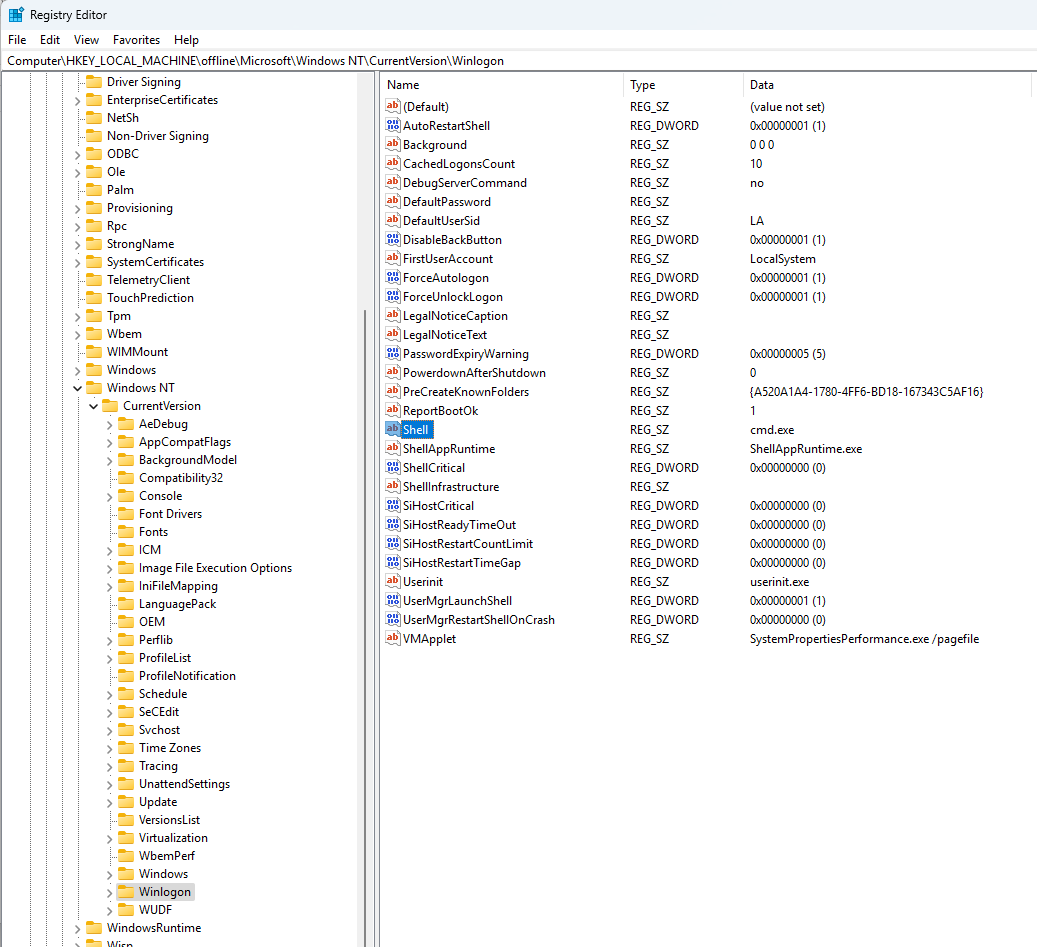Select the FirstUserAccount value name
Viewport: 1037px width, 947px height.
448,259
